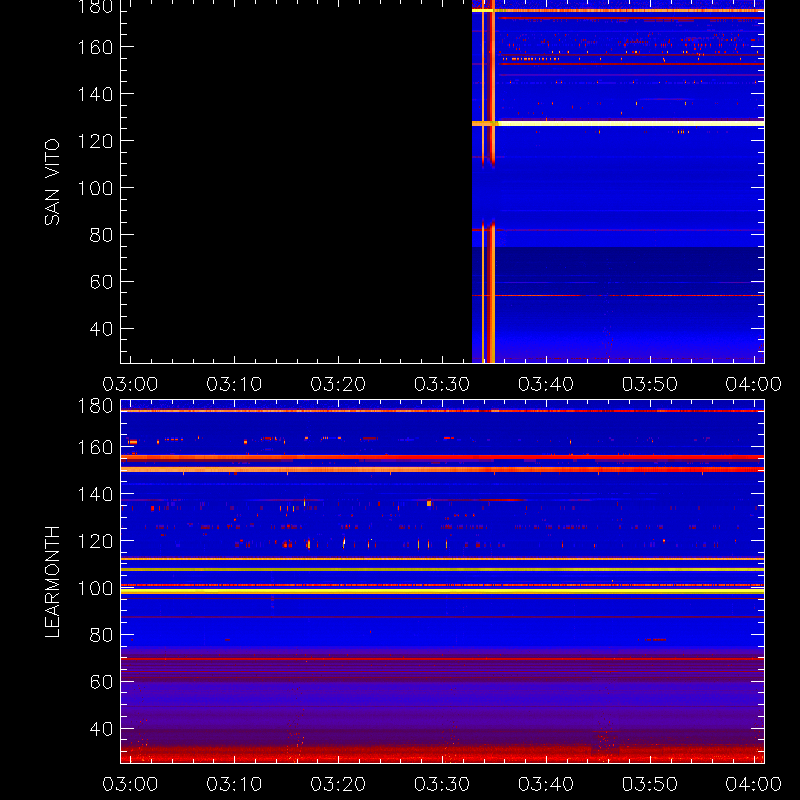Select the 160 tick label on LEARMONTH axis
This screenshot has height=800, width=800.
95,447
